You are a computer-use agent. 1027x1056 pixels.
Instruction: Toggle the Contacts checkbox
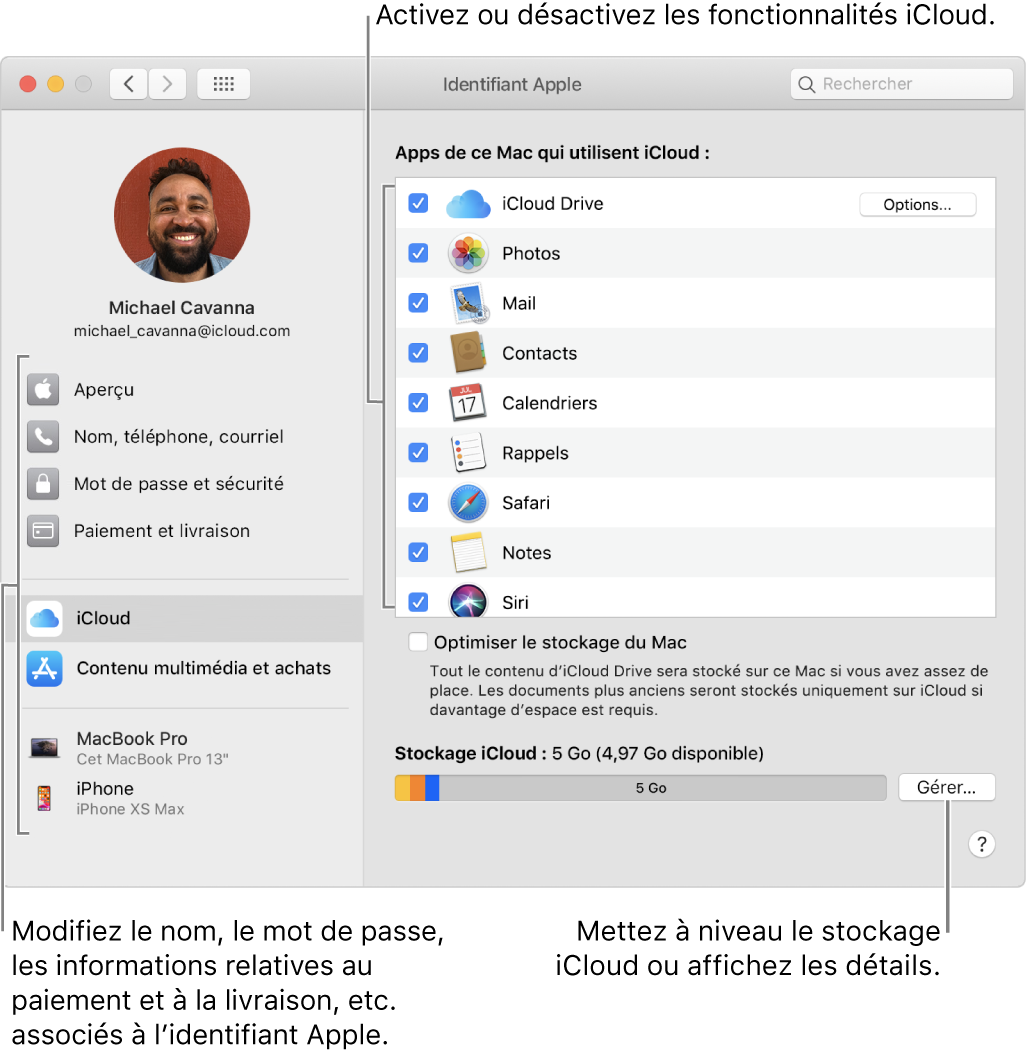point(418,352)
